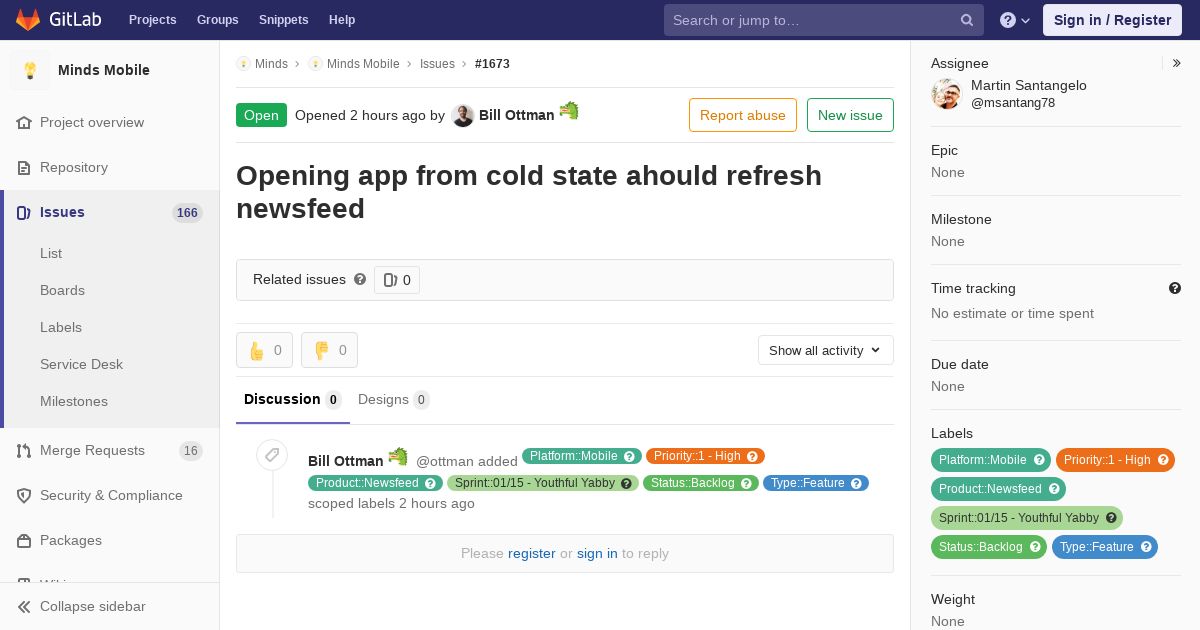1200x630 pixels.
Task: Click the Report abuse button
Action: tap(743, 115)
